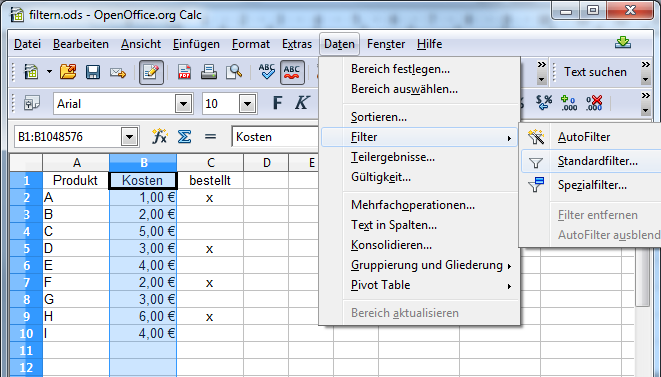
Task: Toggle AutoSpellcheck icon
Action: pyautogui.click(x=292, y=72)
